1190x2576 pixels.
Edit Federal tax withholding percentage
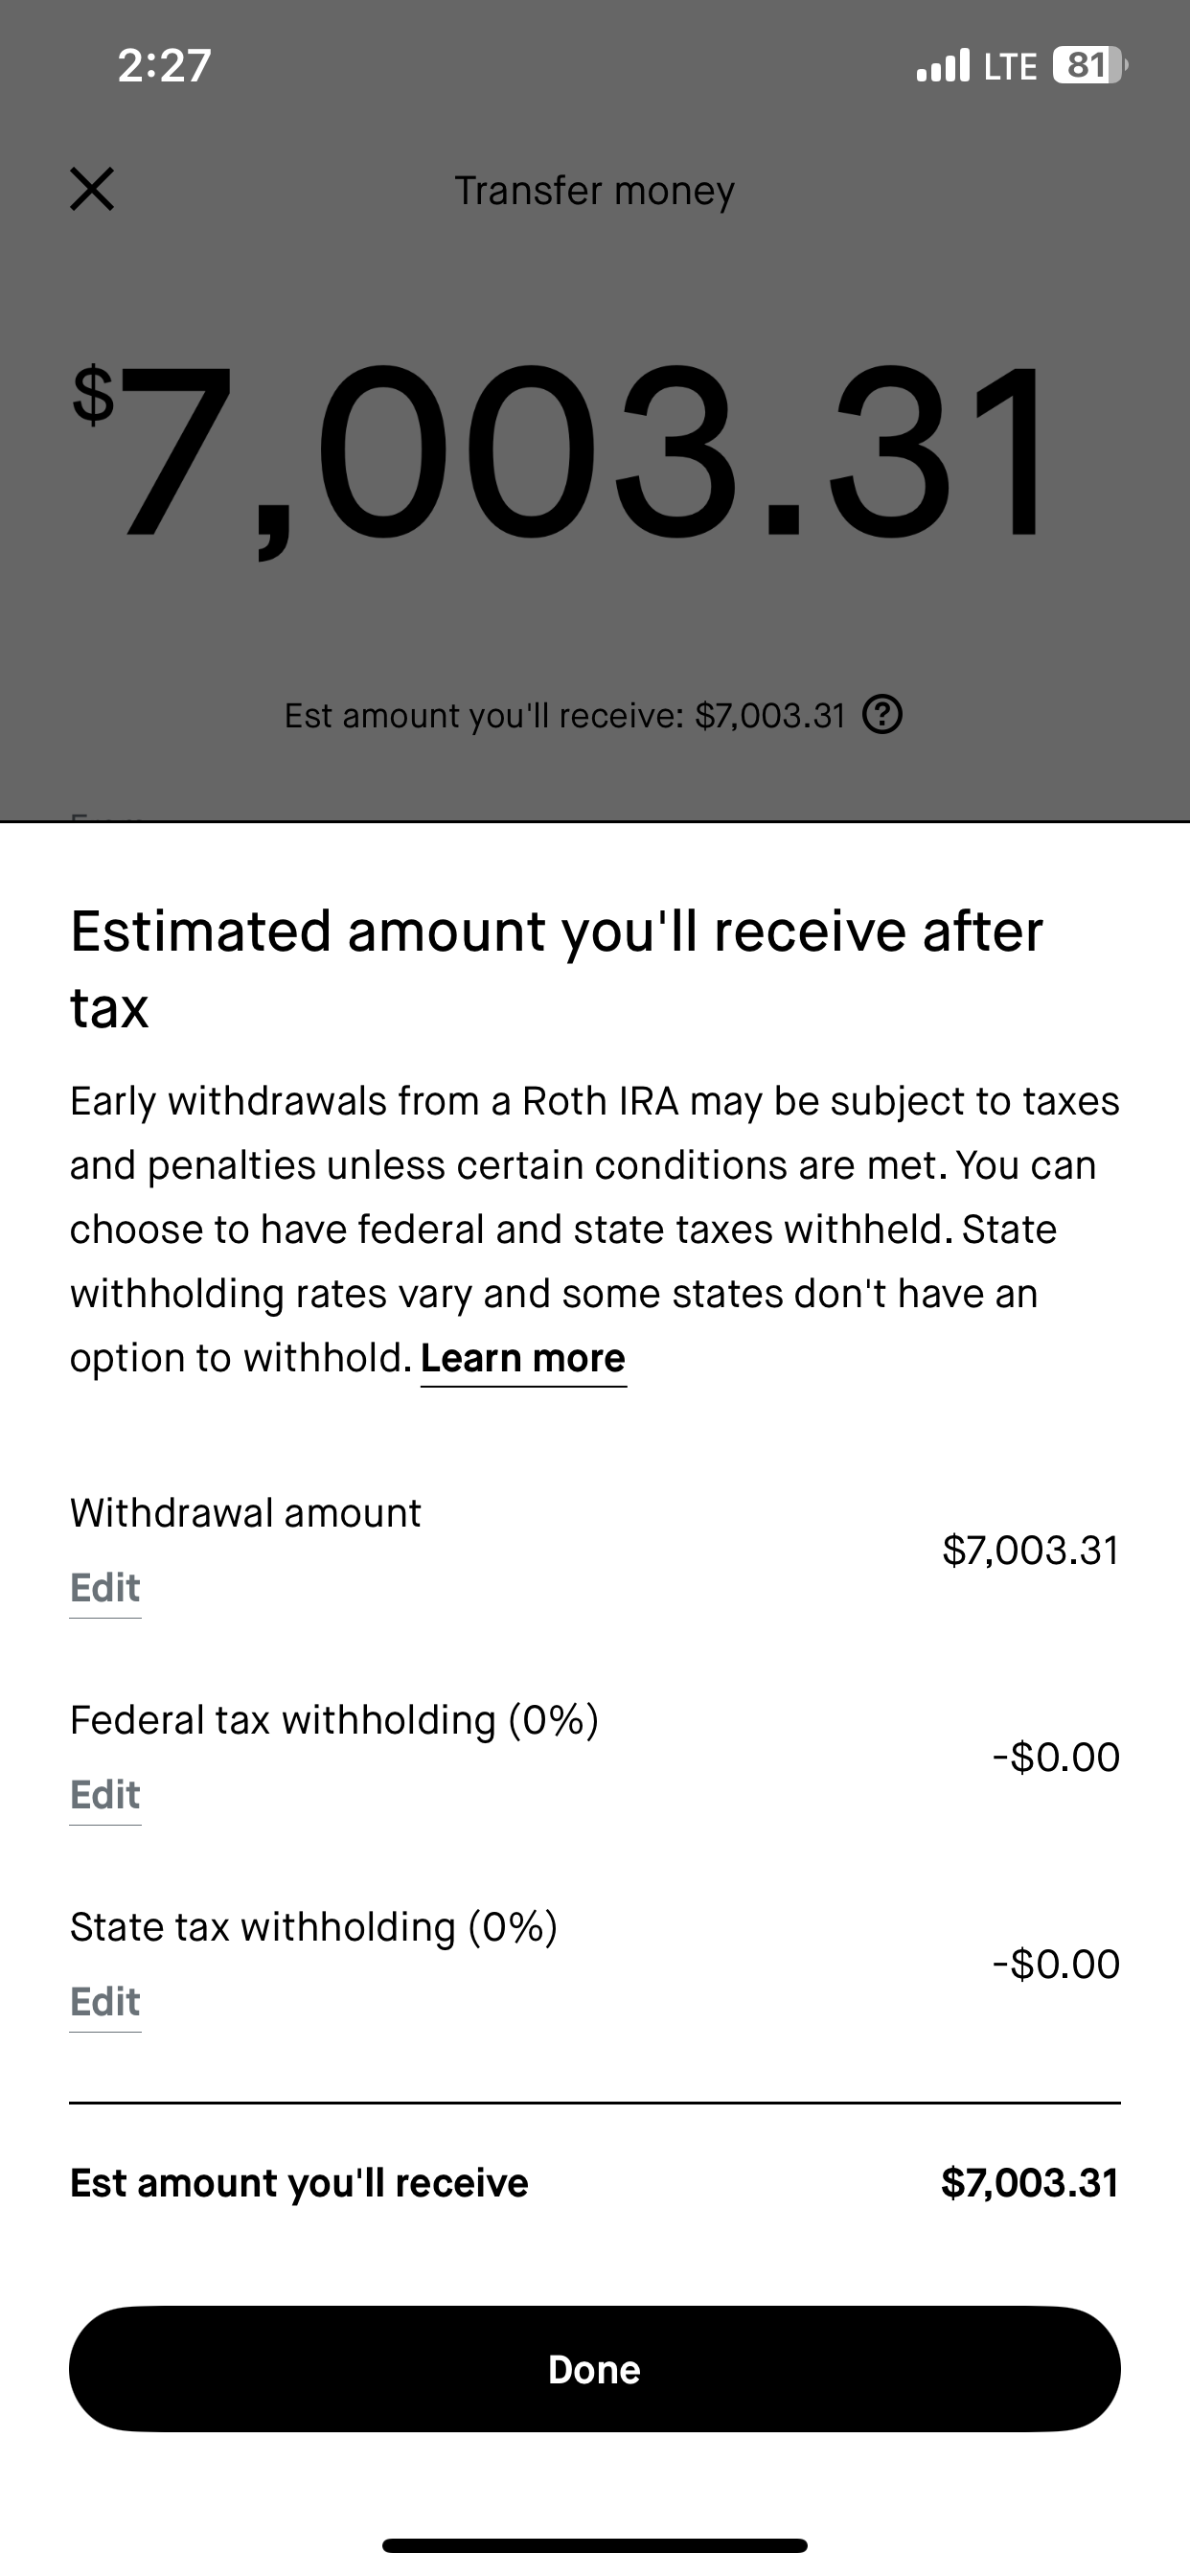[x=105, y=1795]
